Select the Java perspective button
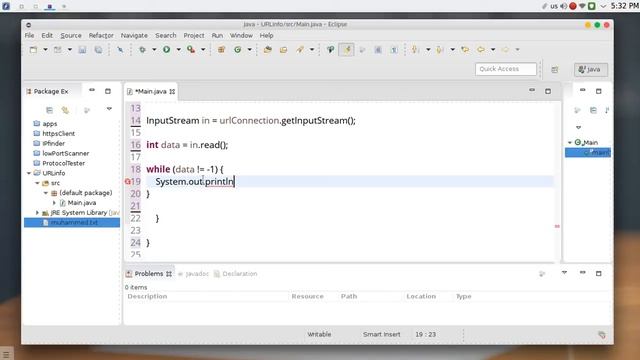The width and height of the screenshot is (640, 360). pos(591,69)
